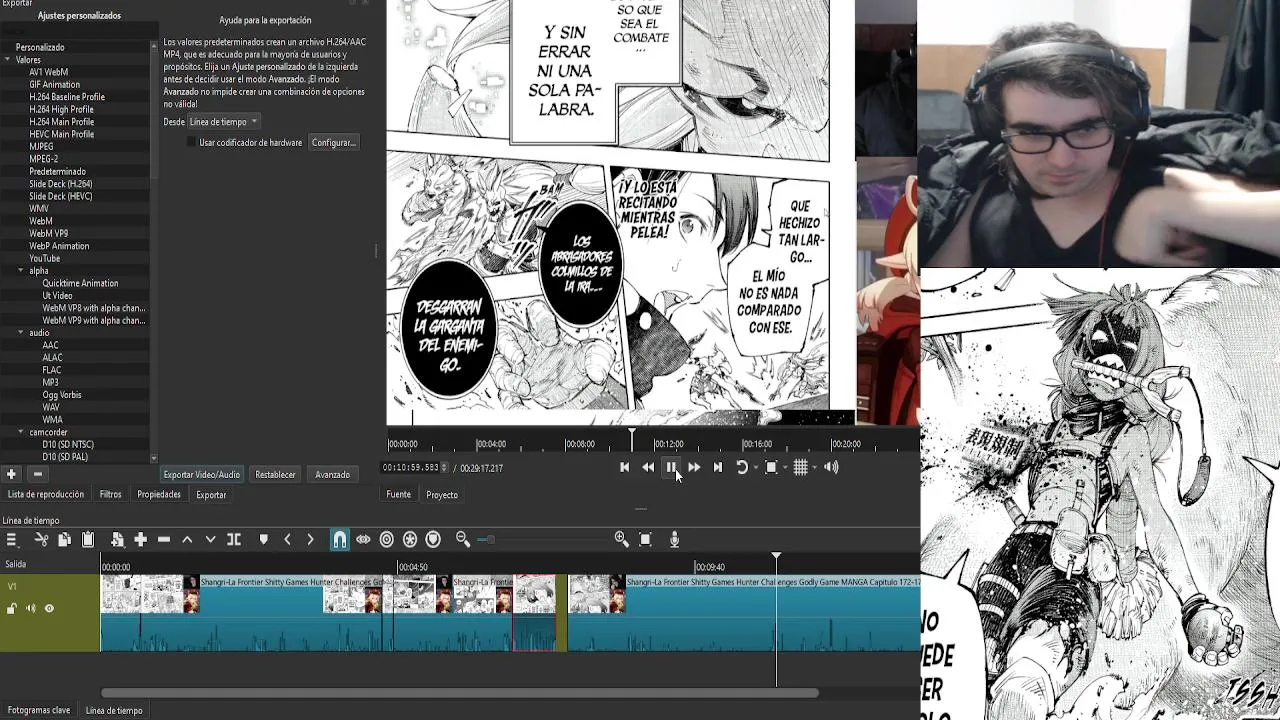Image resolution: width=1280 pixels, height=720 pixels.
Task: Skip to the start of the player
Action: (x=625, y=467)
